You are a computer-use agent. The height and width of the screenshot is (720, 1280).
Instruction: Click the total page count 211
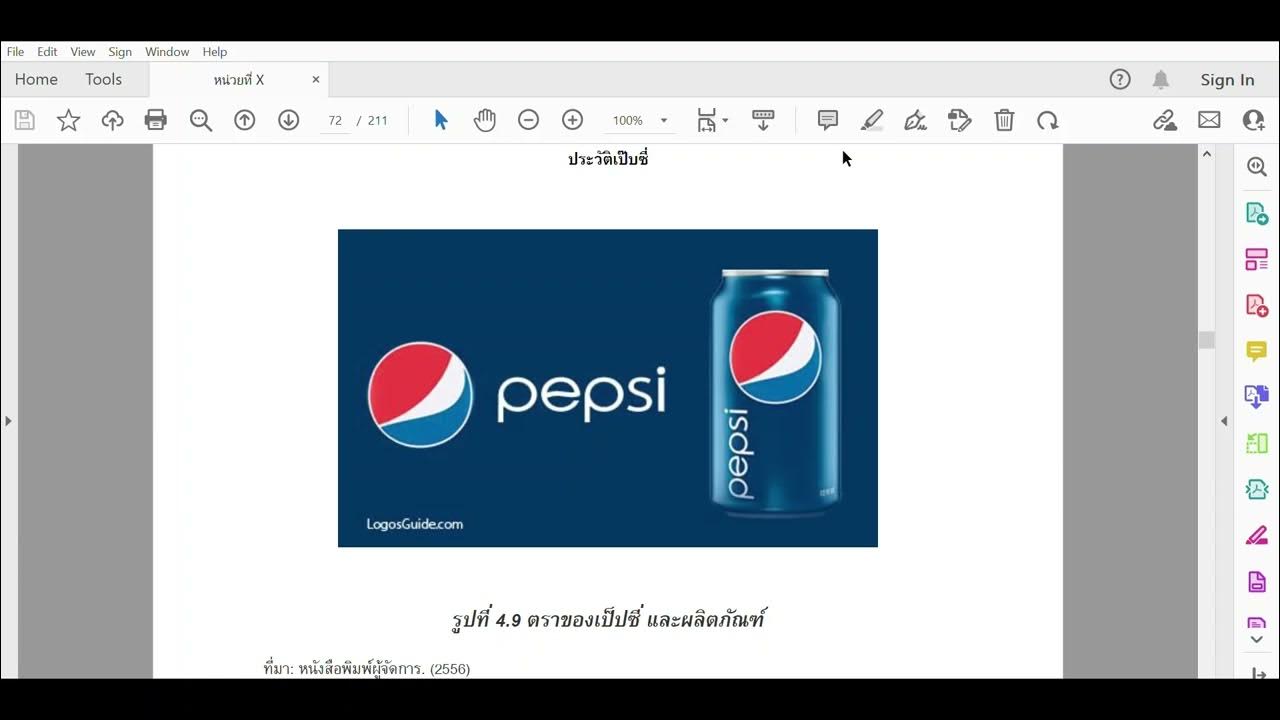377,121
